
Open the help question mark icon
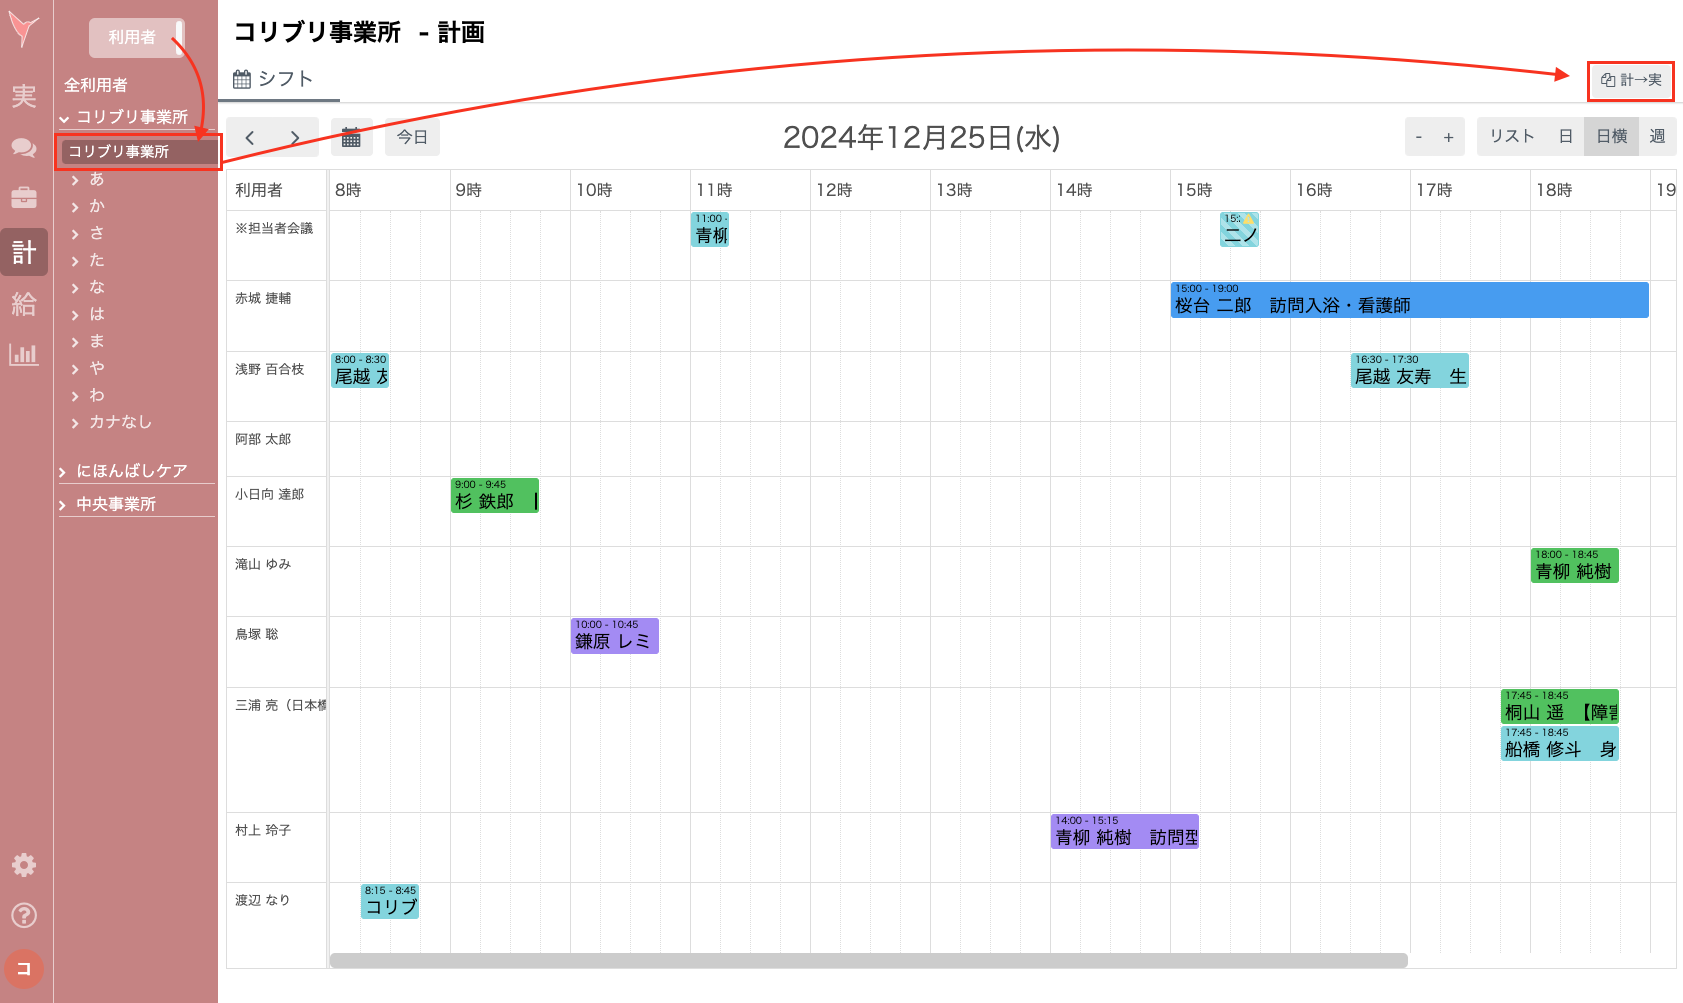click(24, 915)
